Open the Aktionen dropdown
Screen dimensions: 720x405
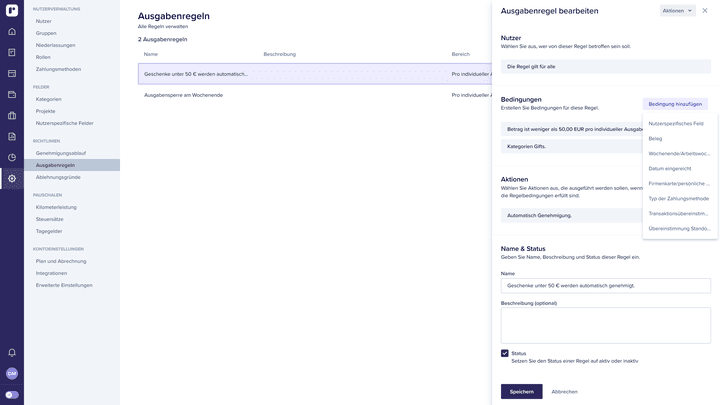tap(677, 11)
